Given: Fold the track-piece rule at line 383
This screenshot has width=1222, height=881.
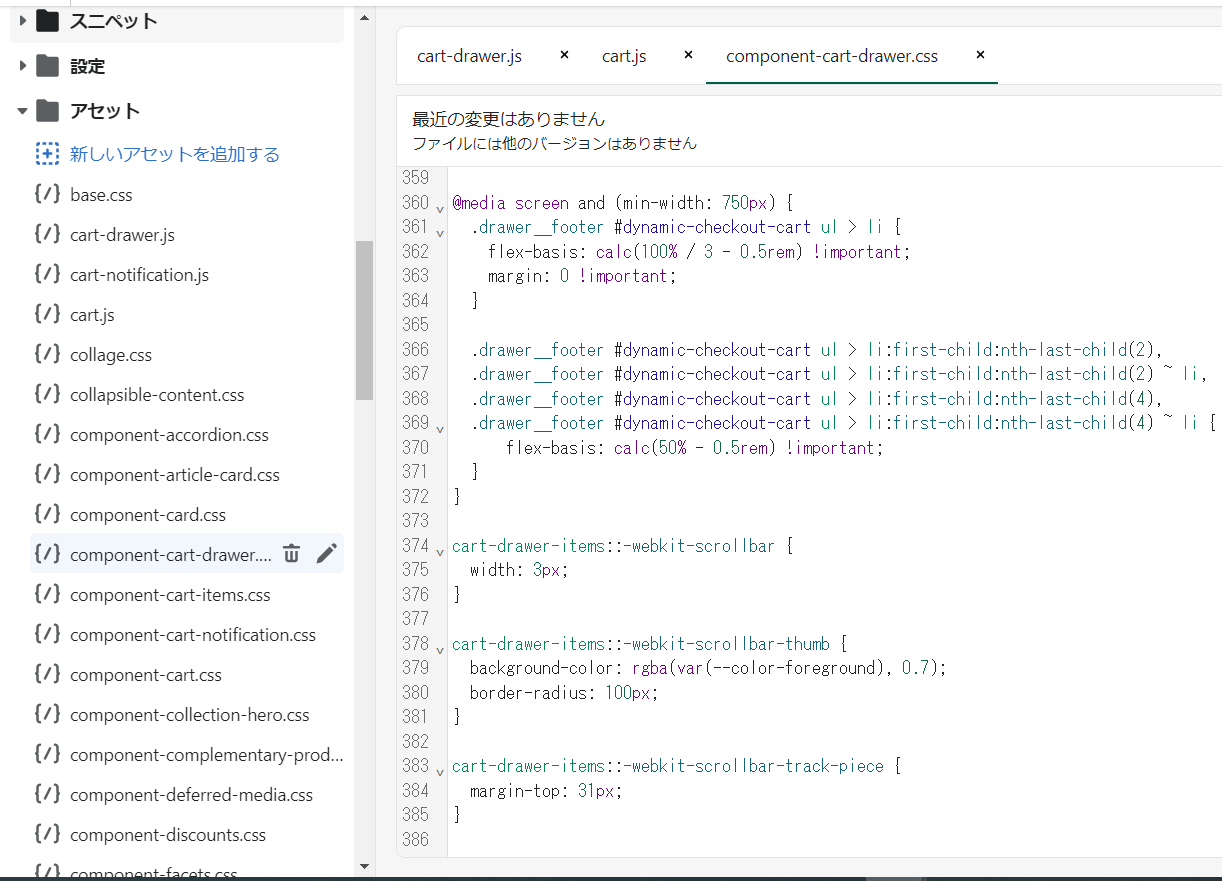Looking at the screenshot, I should tap(440, 772).
